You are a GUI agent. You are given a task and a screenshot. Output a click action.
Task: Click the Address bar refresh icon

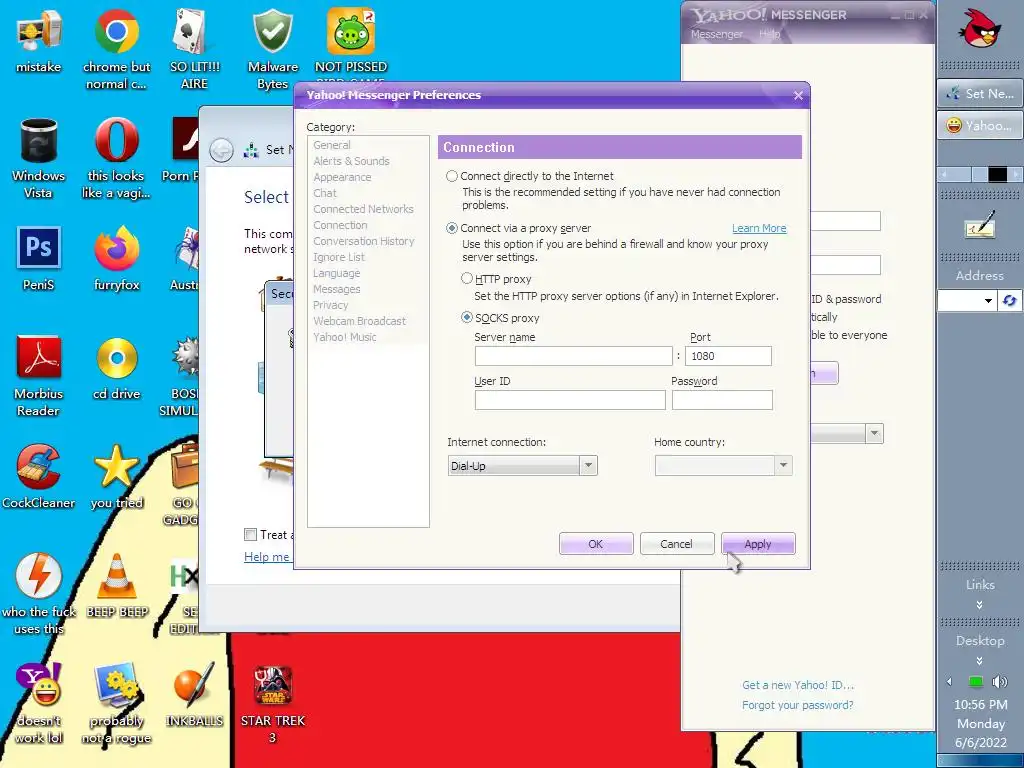(1009, 300)
